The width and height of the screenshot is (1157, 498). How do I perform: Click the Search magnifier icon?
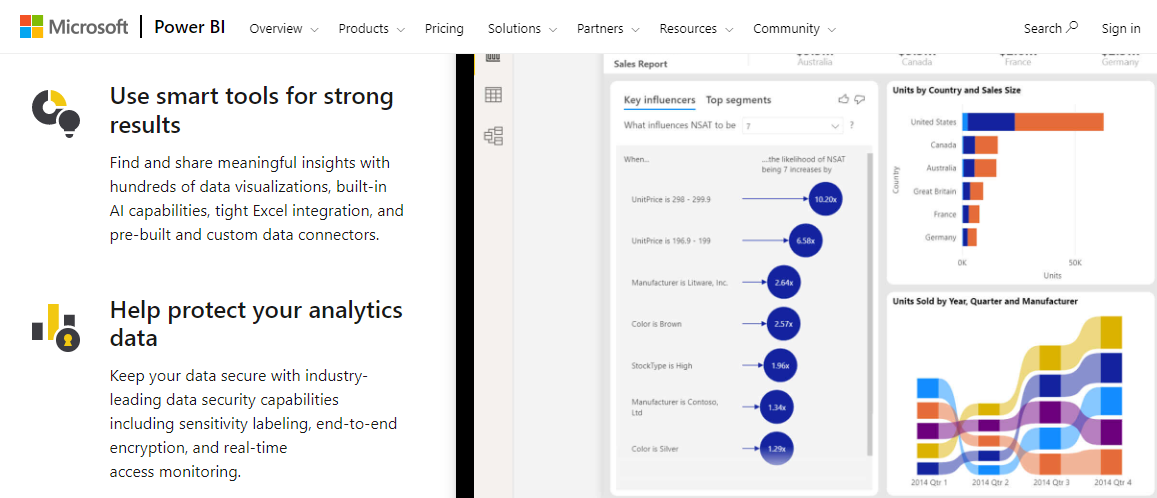click(x=1073, y=27)
